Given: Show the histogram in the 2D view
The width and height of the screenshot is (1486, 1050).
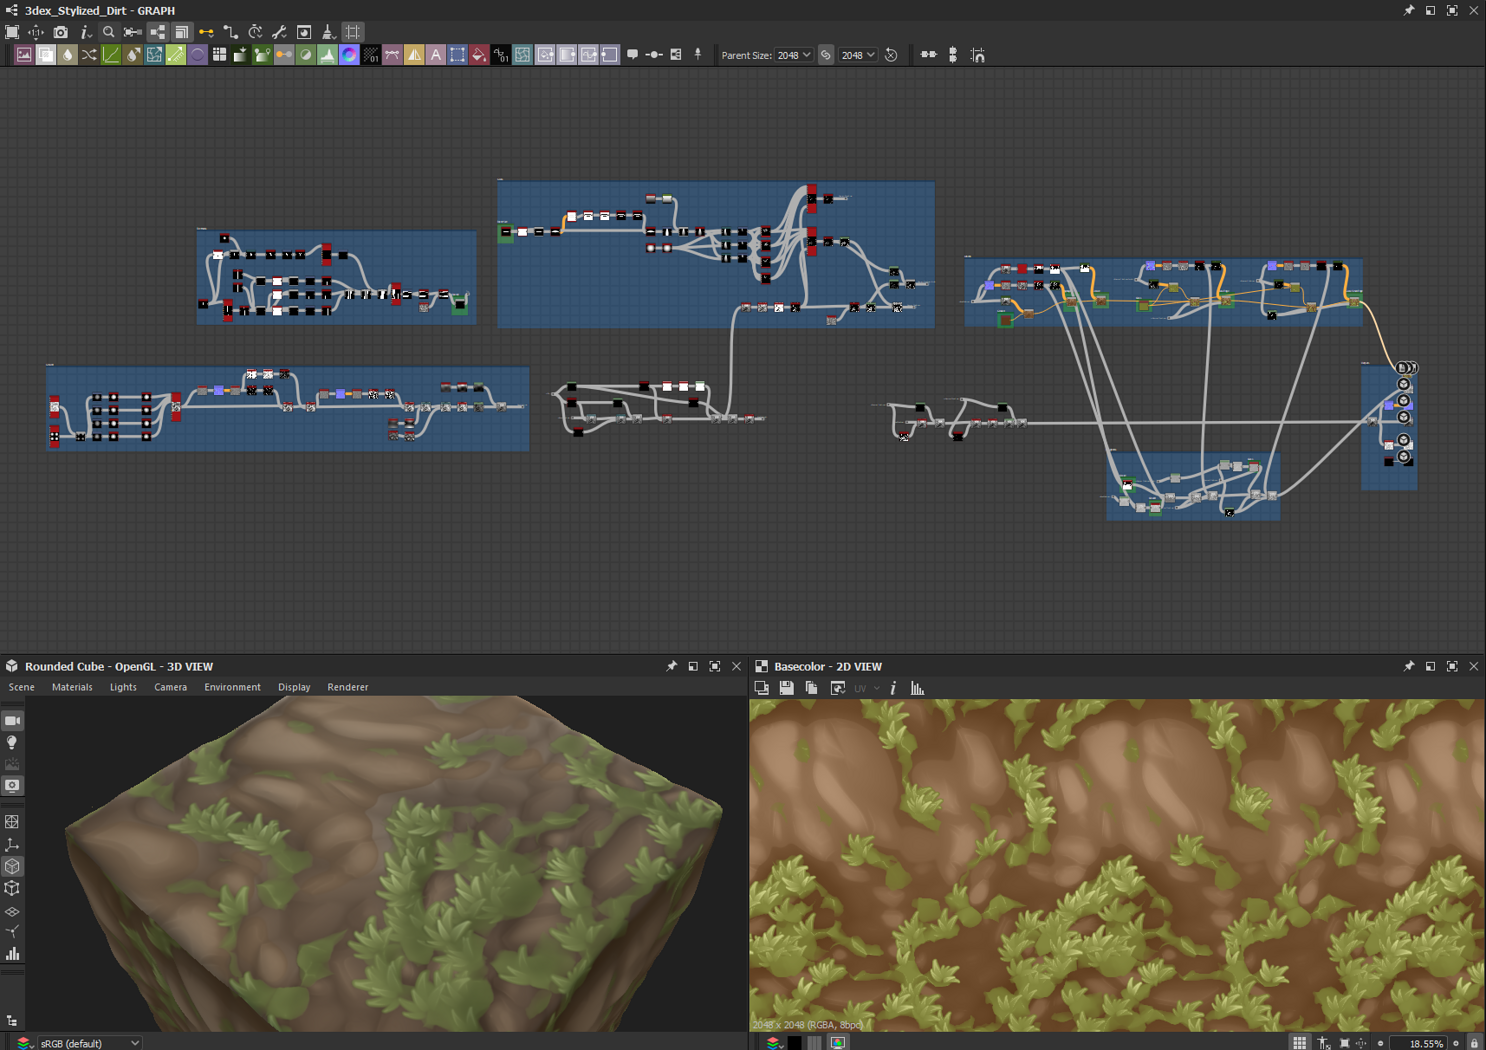Looking at the screenshot, I should 917,688.
